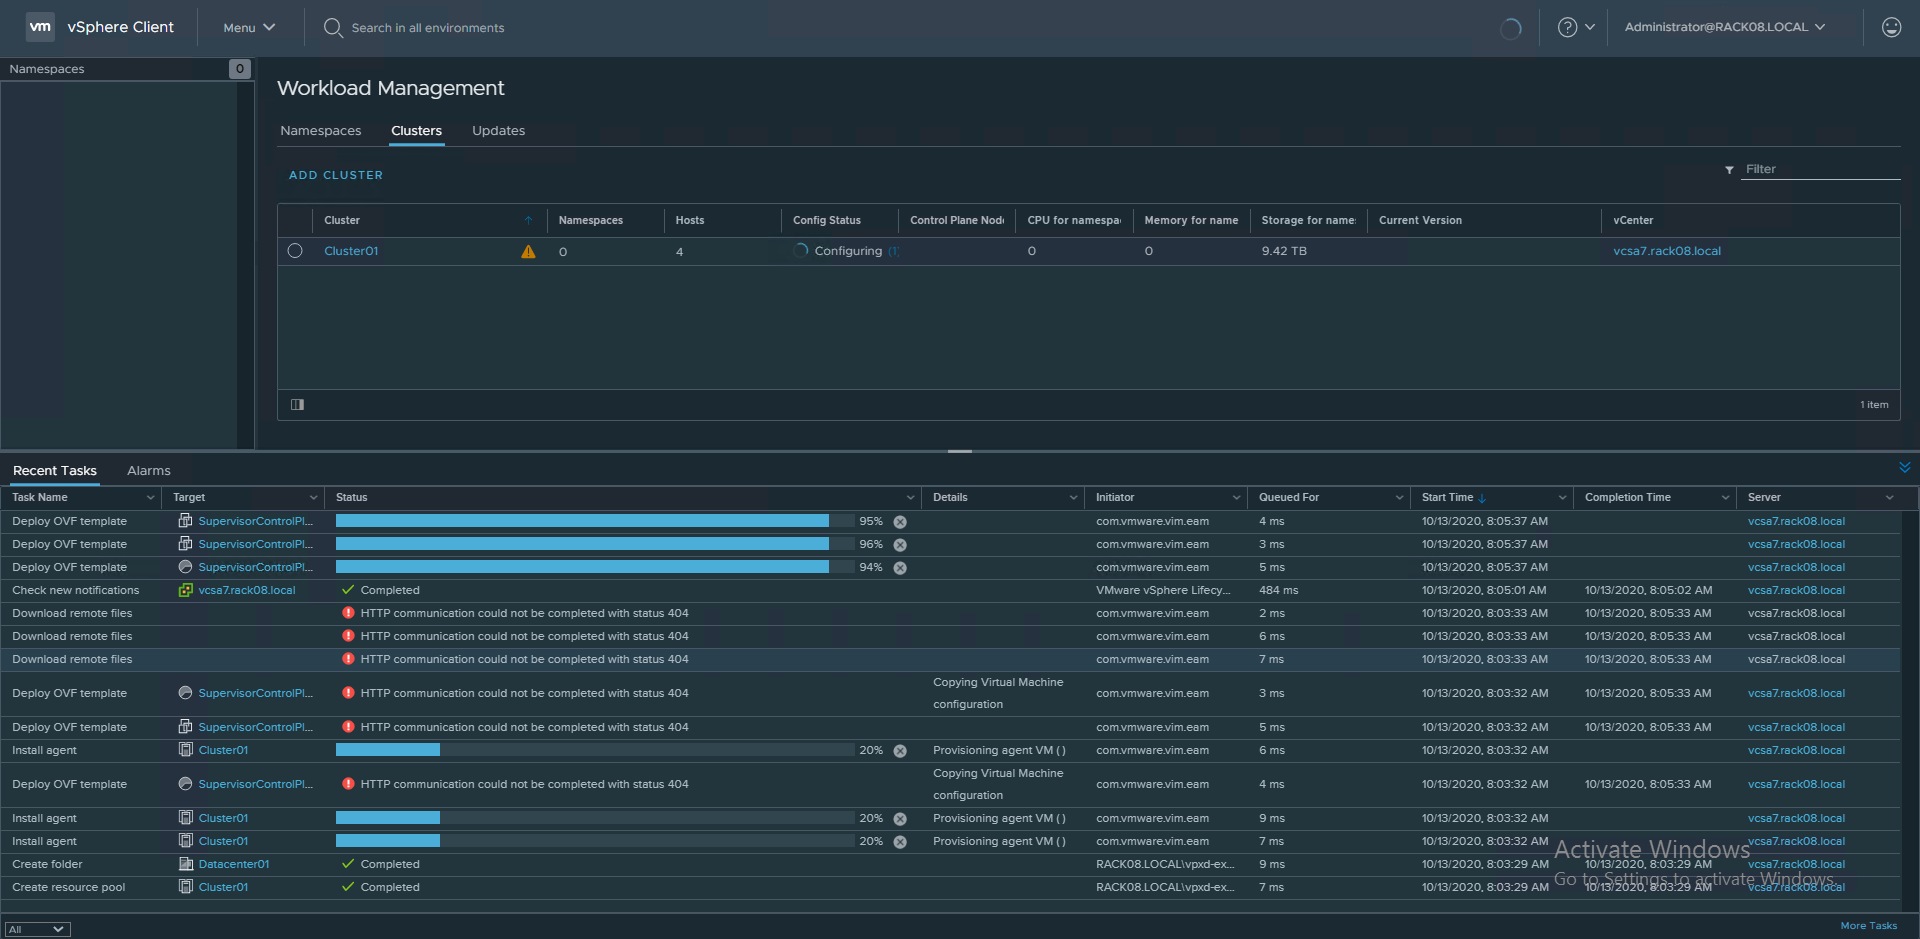This screenshot has height=939, width=1920.
Task: Open the Queued For column filter dropdown
Action: click(x=1399, y=498)
